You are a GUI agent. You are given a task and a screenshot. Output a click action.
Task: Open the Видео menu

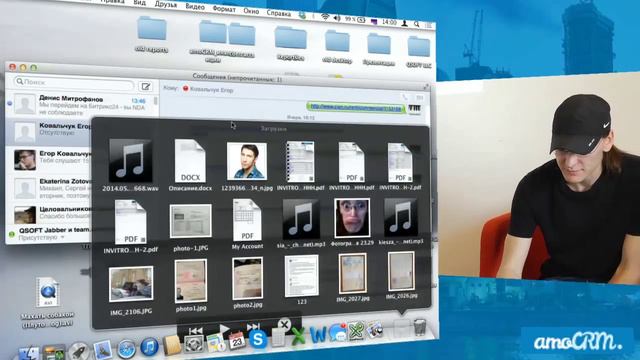click(x=195, y=6)
